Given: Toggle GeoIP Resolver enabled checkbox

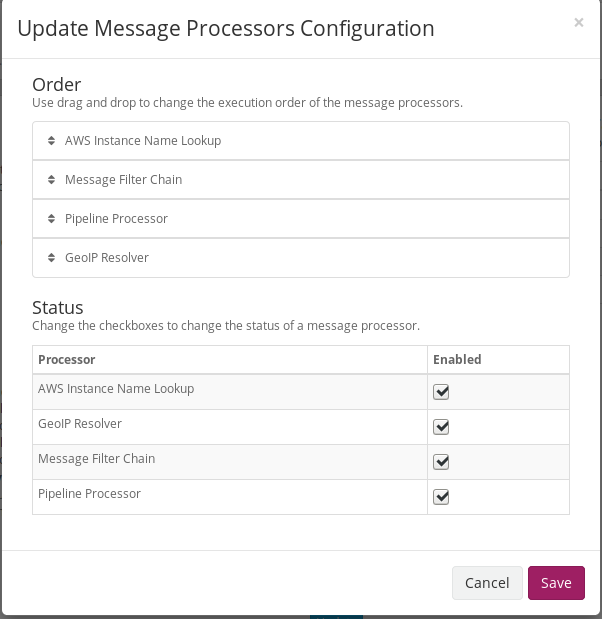Looking at the screenshot, I should click(441, 427).
